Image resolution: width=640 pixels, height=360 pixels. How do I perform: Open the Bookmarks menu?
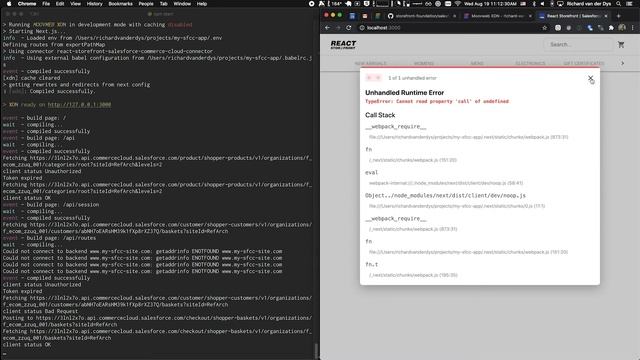(x=120, y=4)
